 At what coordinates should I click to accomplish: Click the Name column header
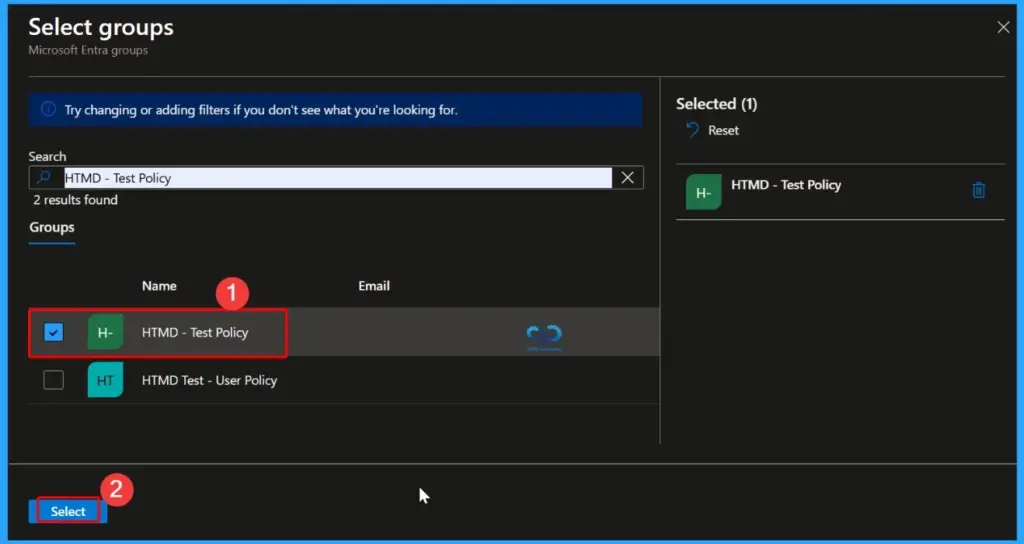[x=159, y=286]
